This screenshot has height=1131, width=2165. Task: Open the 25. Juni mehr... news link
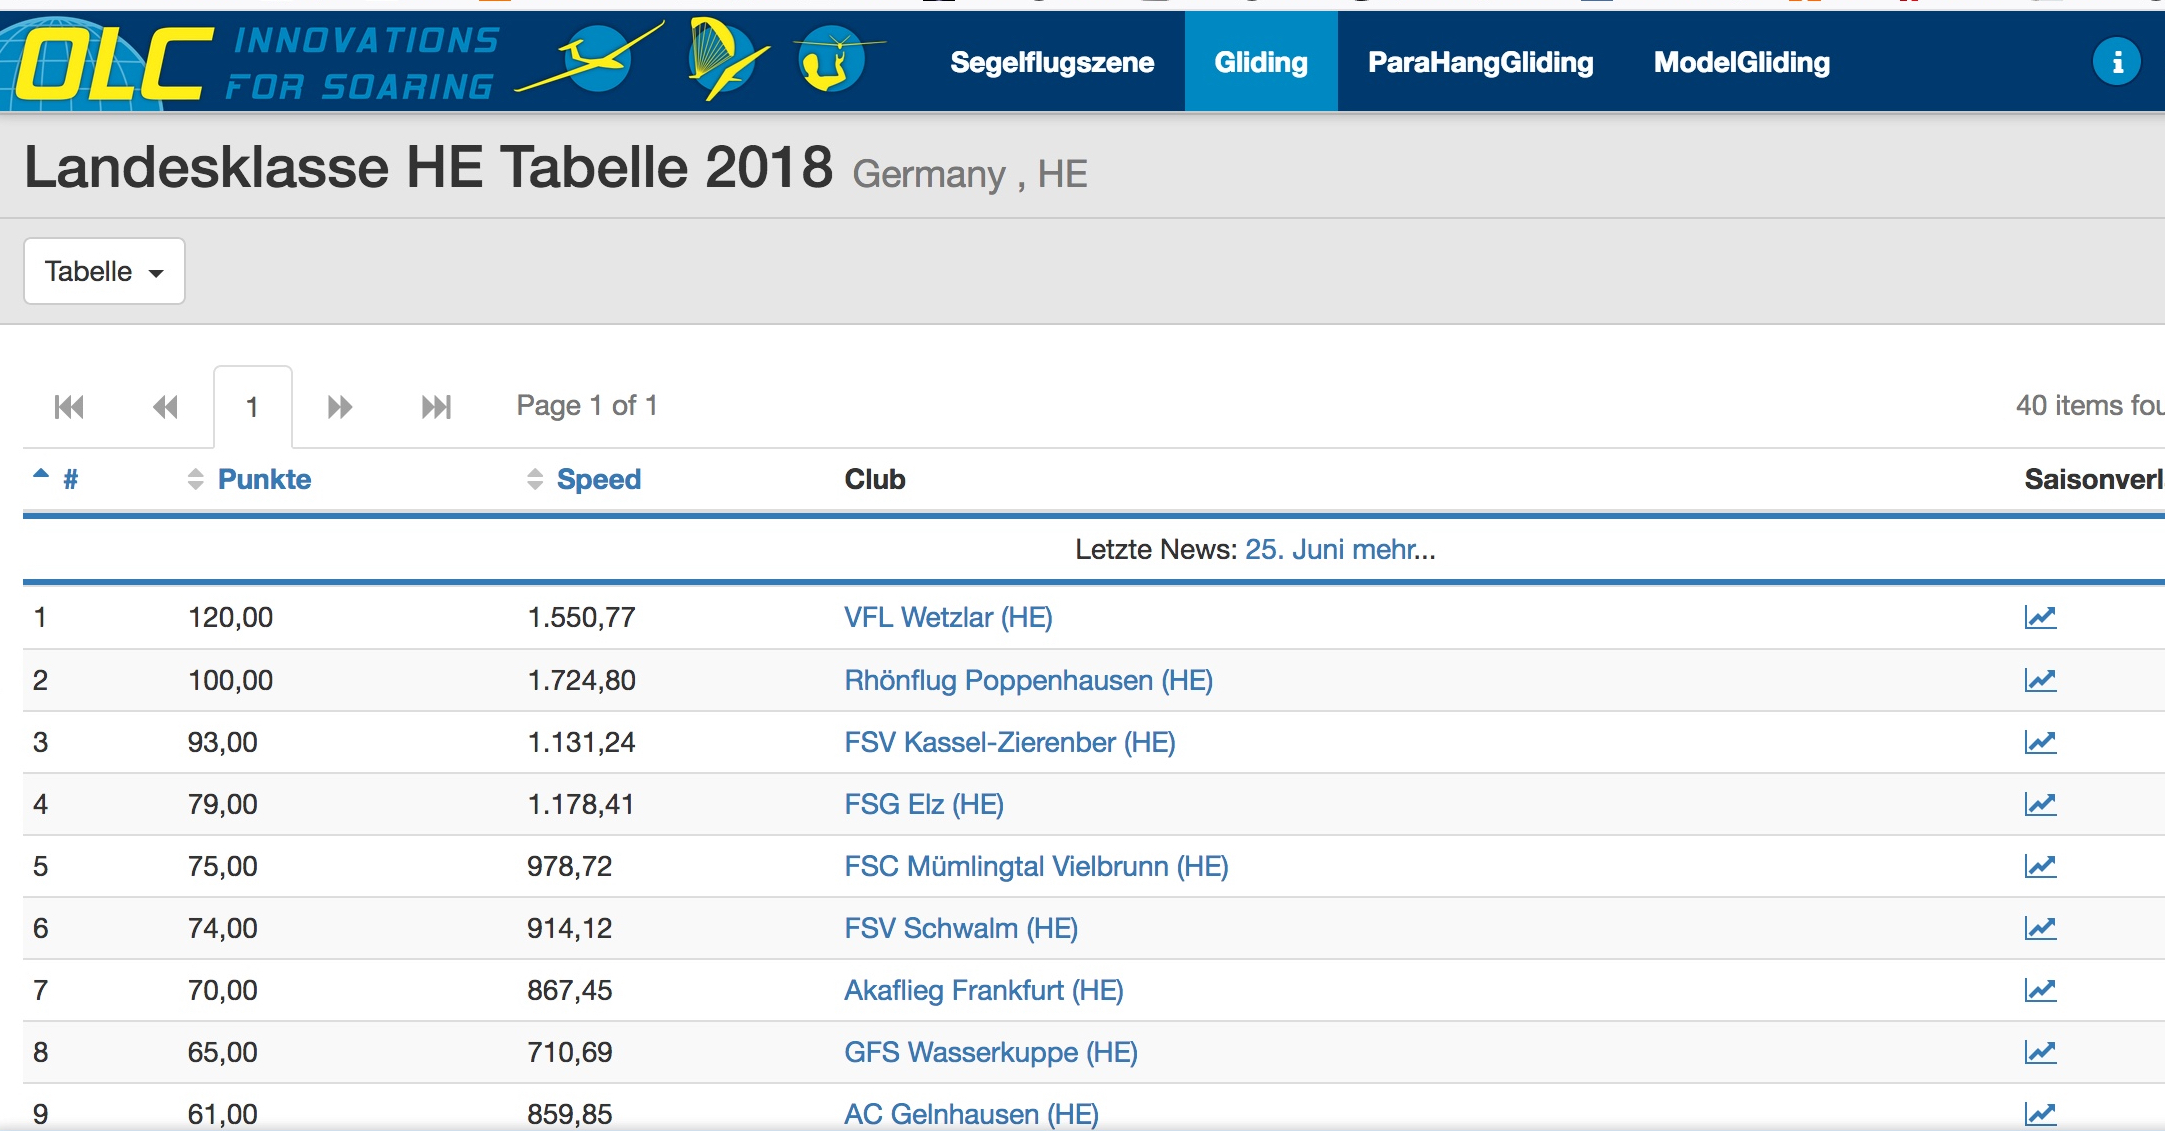[x=1340, y=549]
